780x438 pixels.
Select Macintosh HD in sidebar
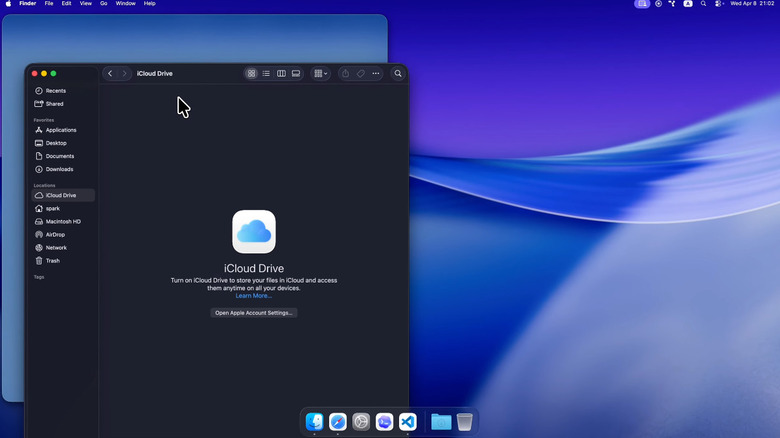click(x=63, y=221)
